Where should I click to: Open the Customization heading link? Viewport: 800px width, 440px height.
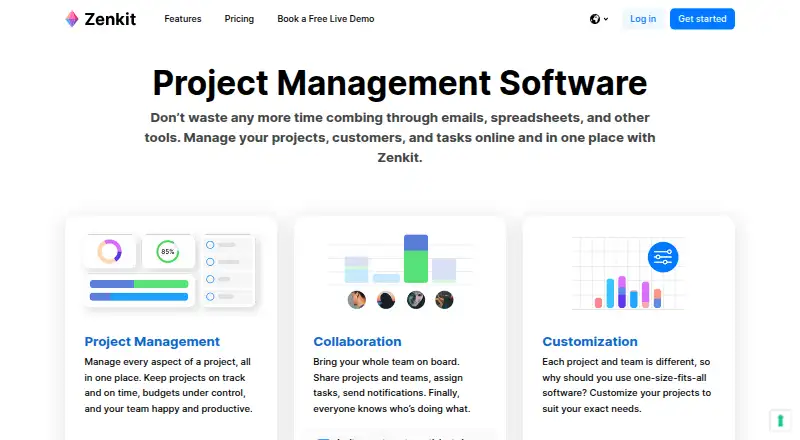pos(590,341)
